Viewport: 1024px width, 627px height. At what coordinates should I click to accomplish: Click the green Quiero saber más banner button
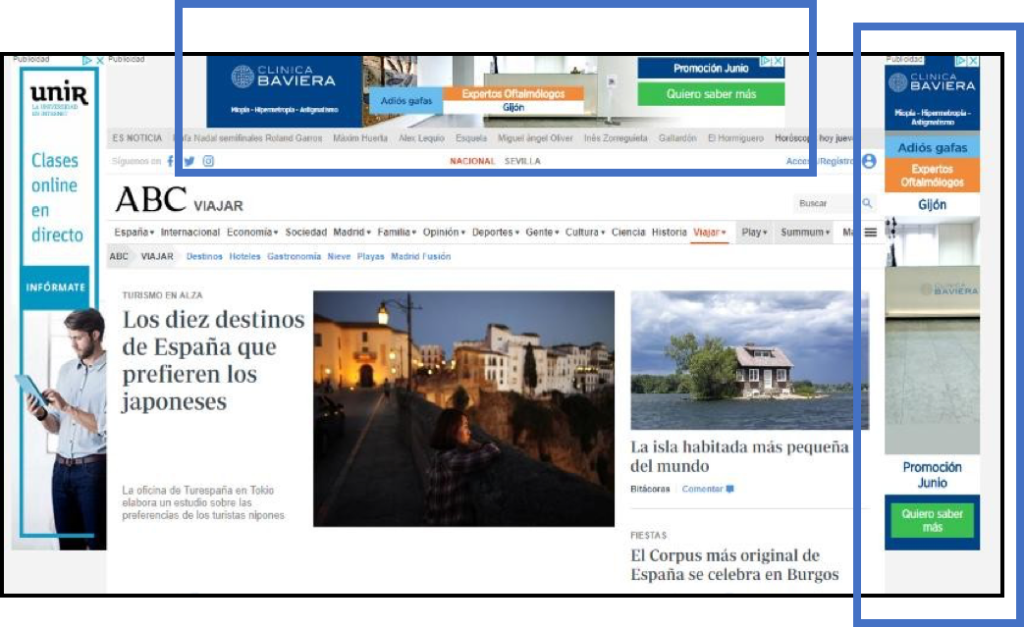711,94
